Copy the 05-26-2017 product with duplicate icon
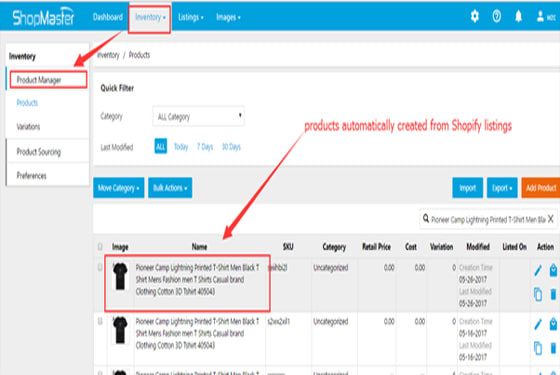The height and width of the screenshot is (375, 560). pos(538,295)
